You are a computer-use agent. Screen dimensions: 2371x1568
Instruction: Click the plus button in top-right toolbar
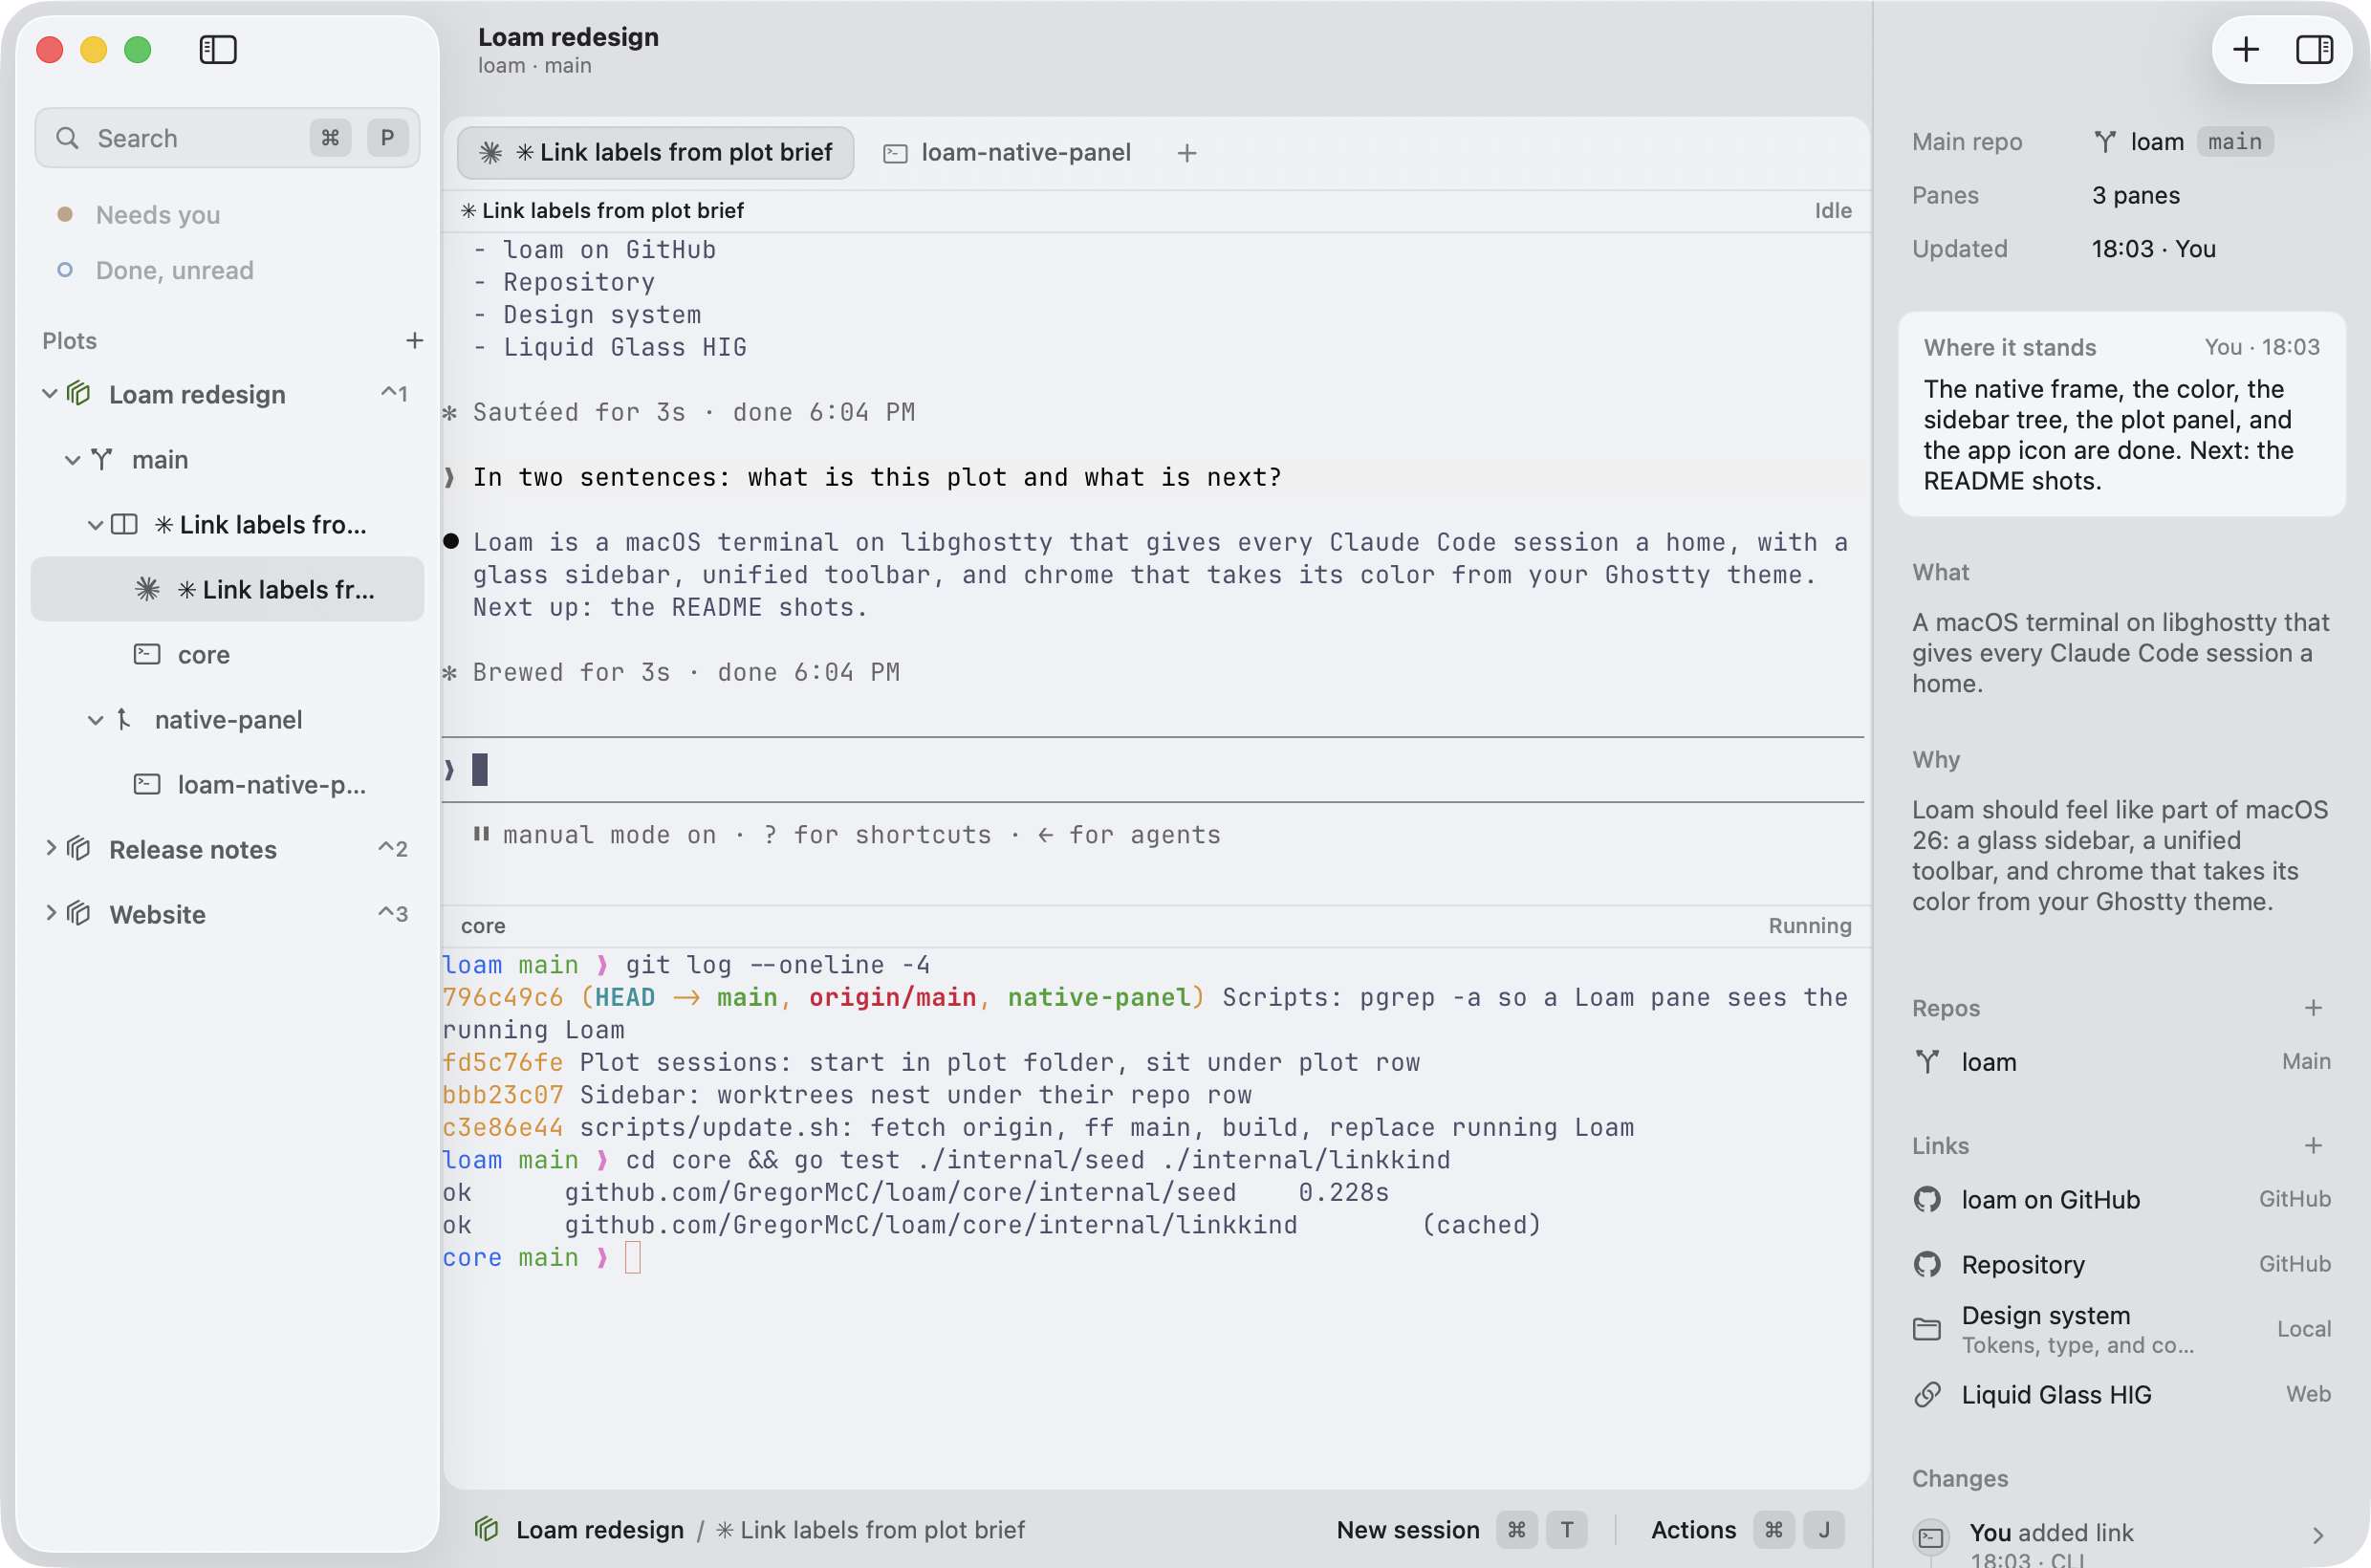click(2246, 49)
